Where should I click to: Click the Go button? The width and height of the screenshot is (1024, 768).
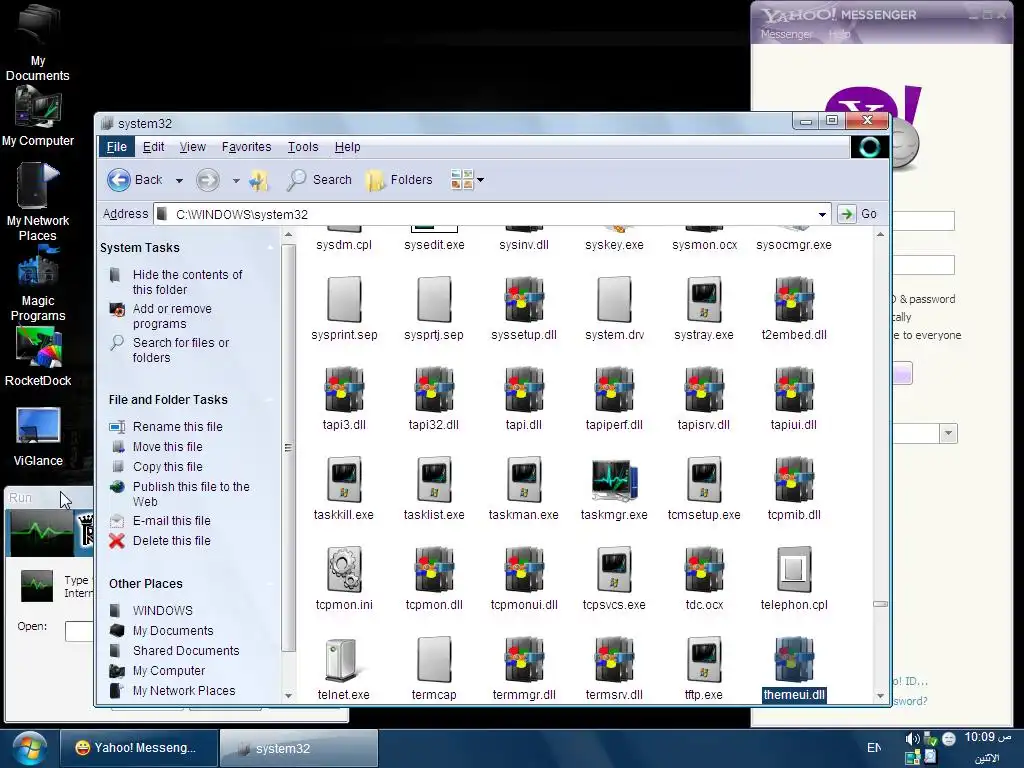[857, 214]
